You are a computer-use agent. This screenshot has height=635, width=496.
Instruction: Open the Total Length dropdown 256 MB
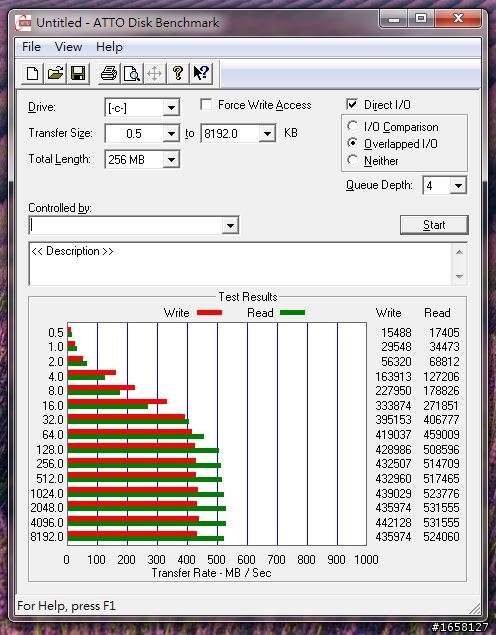tap(171, 160)
